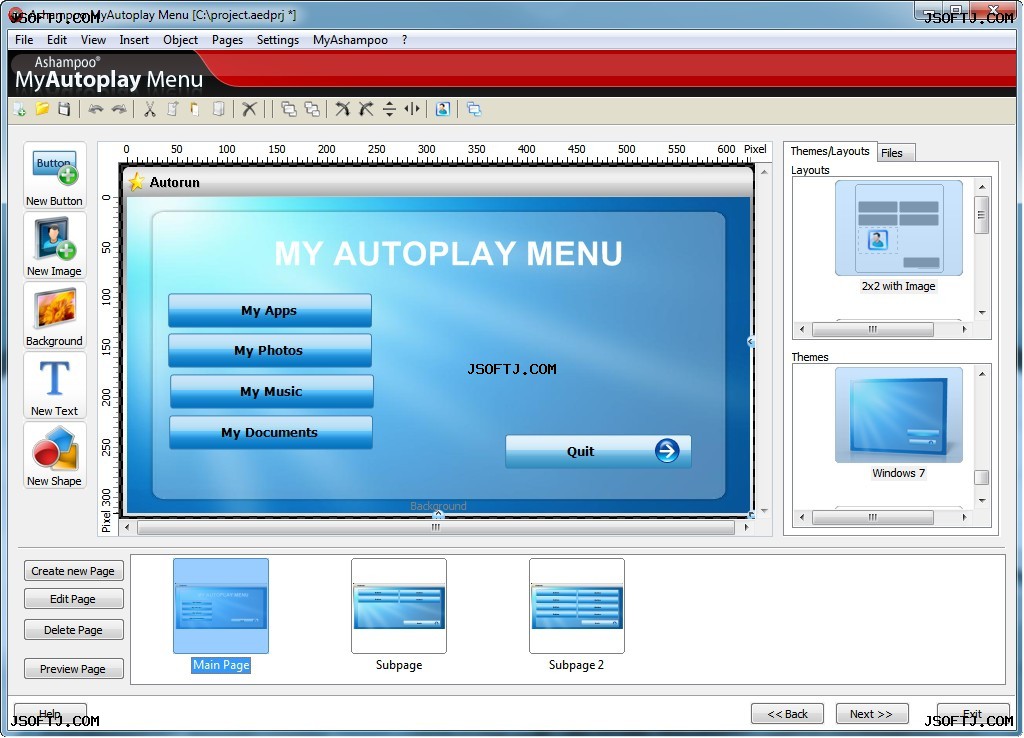Click the Save project floppy icon
This screenshot has height=738, width=1024.
click(x=64, y=109)
